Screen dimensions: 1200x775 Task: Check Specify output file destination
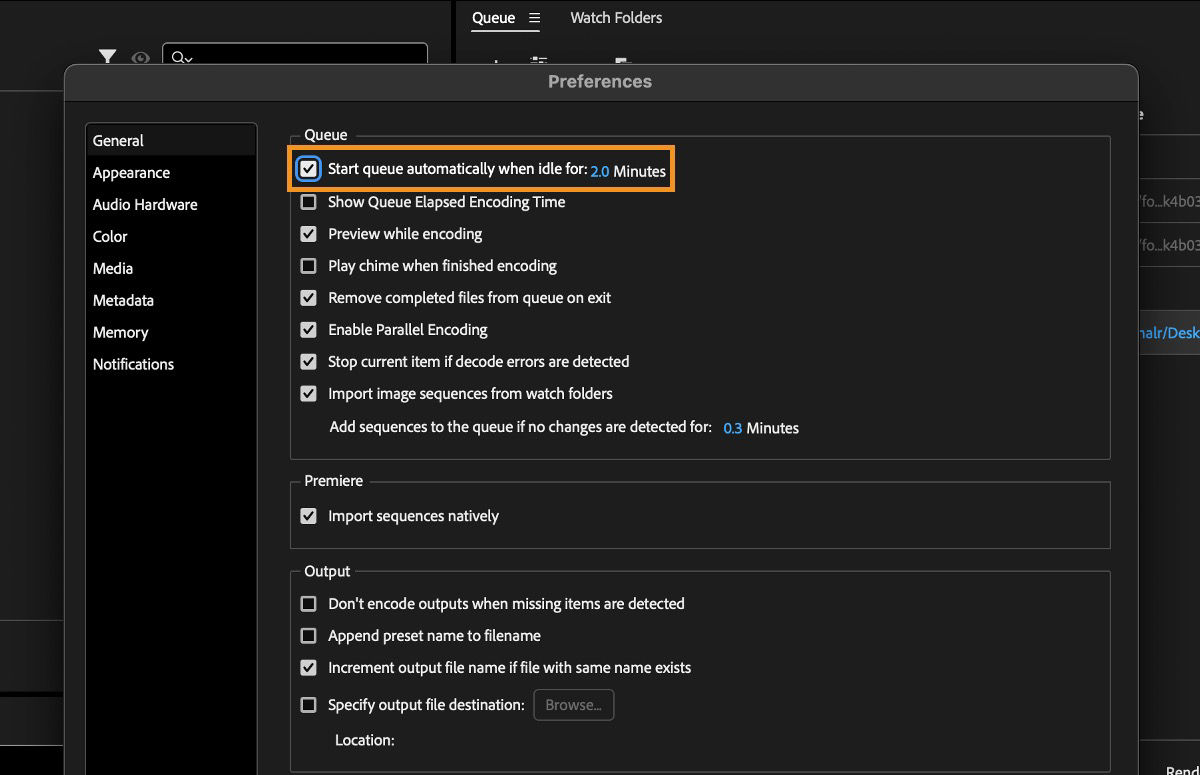pos(308,704)
